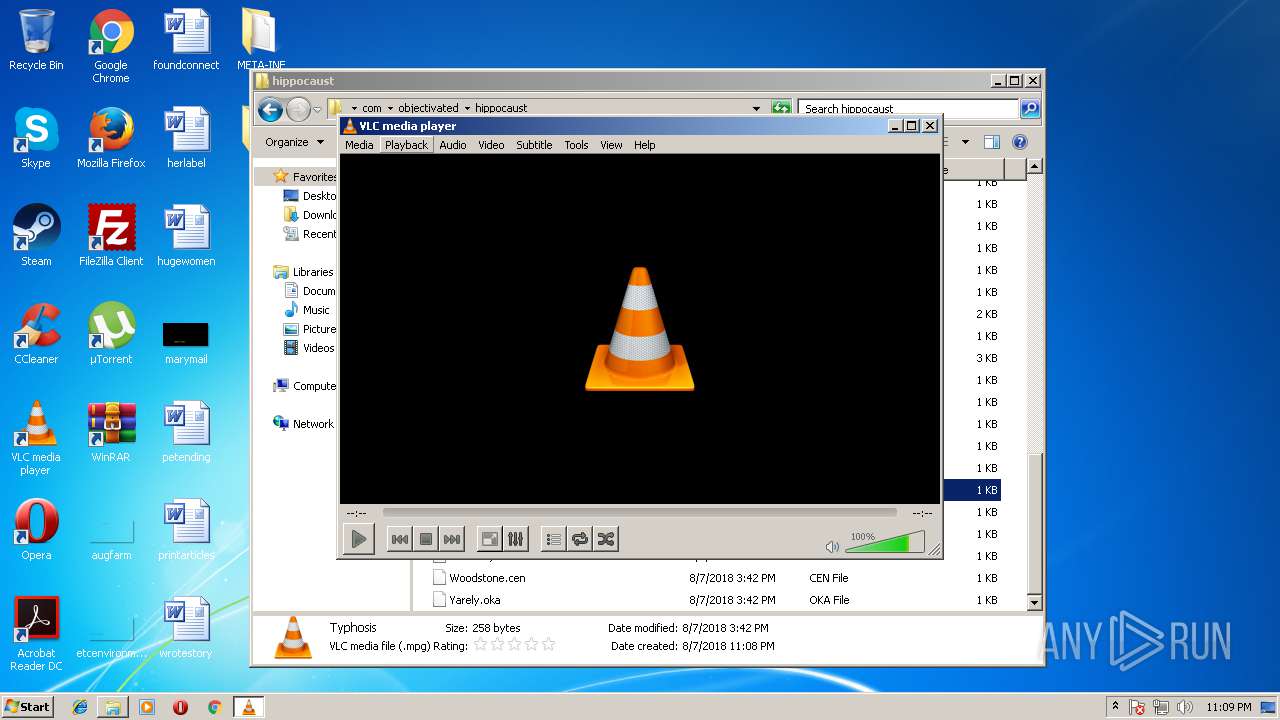
Task: Open VLC Video menu
Action: pos(491,145)
